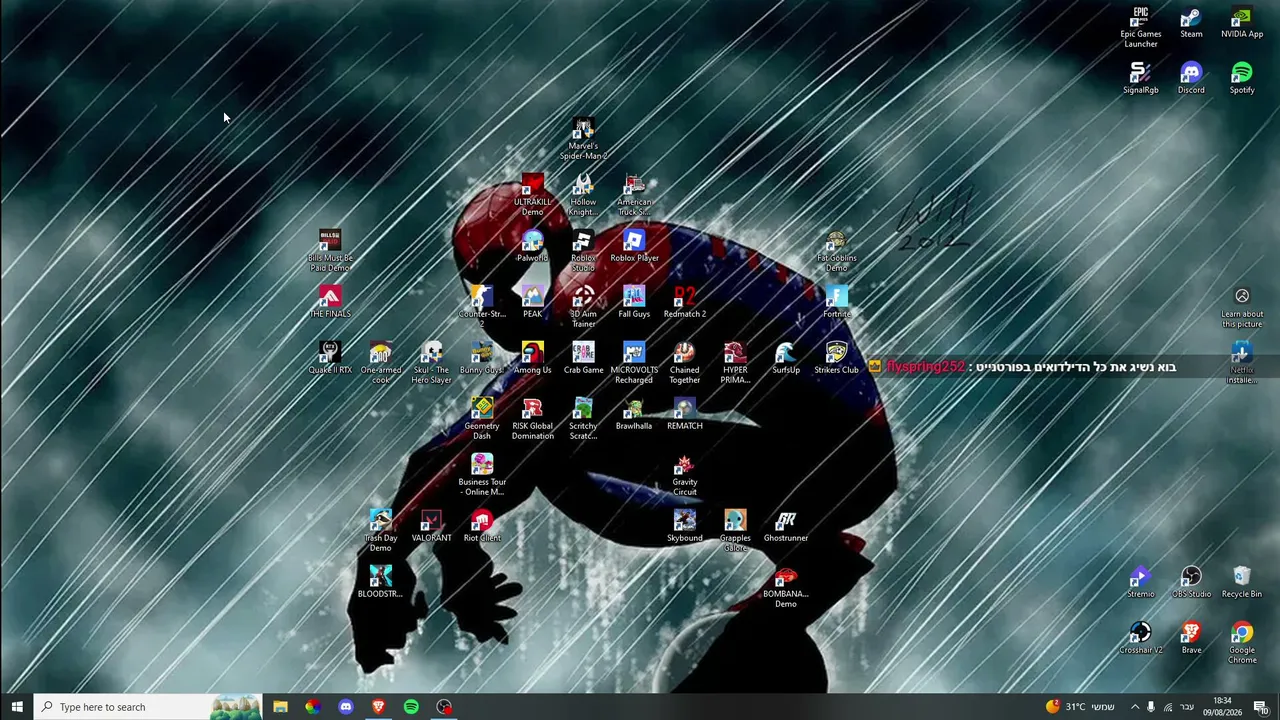This screenshot has height=720, width=1280.
Task: Select the PEAK game icon
Action: point(532,303)
